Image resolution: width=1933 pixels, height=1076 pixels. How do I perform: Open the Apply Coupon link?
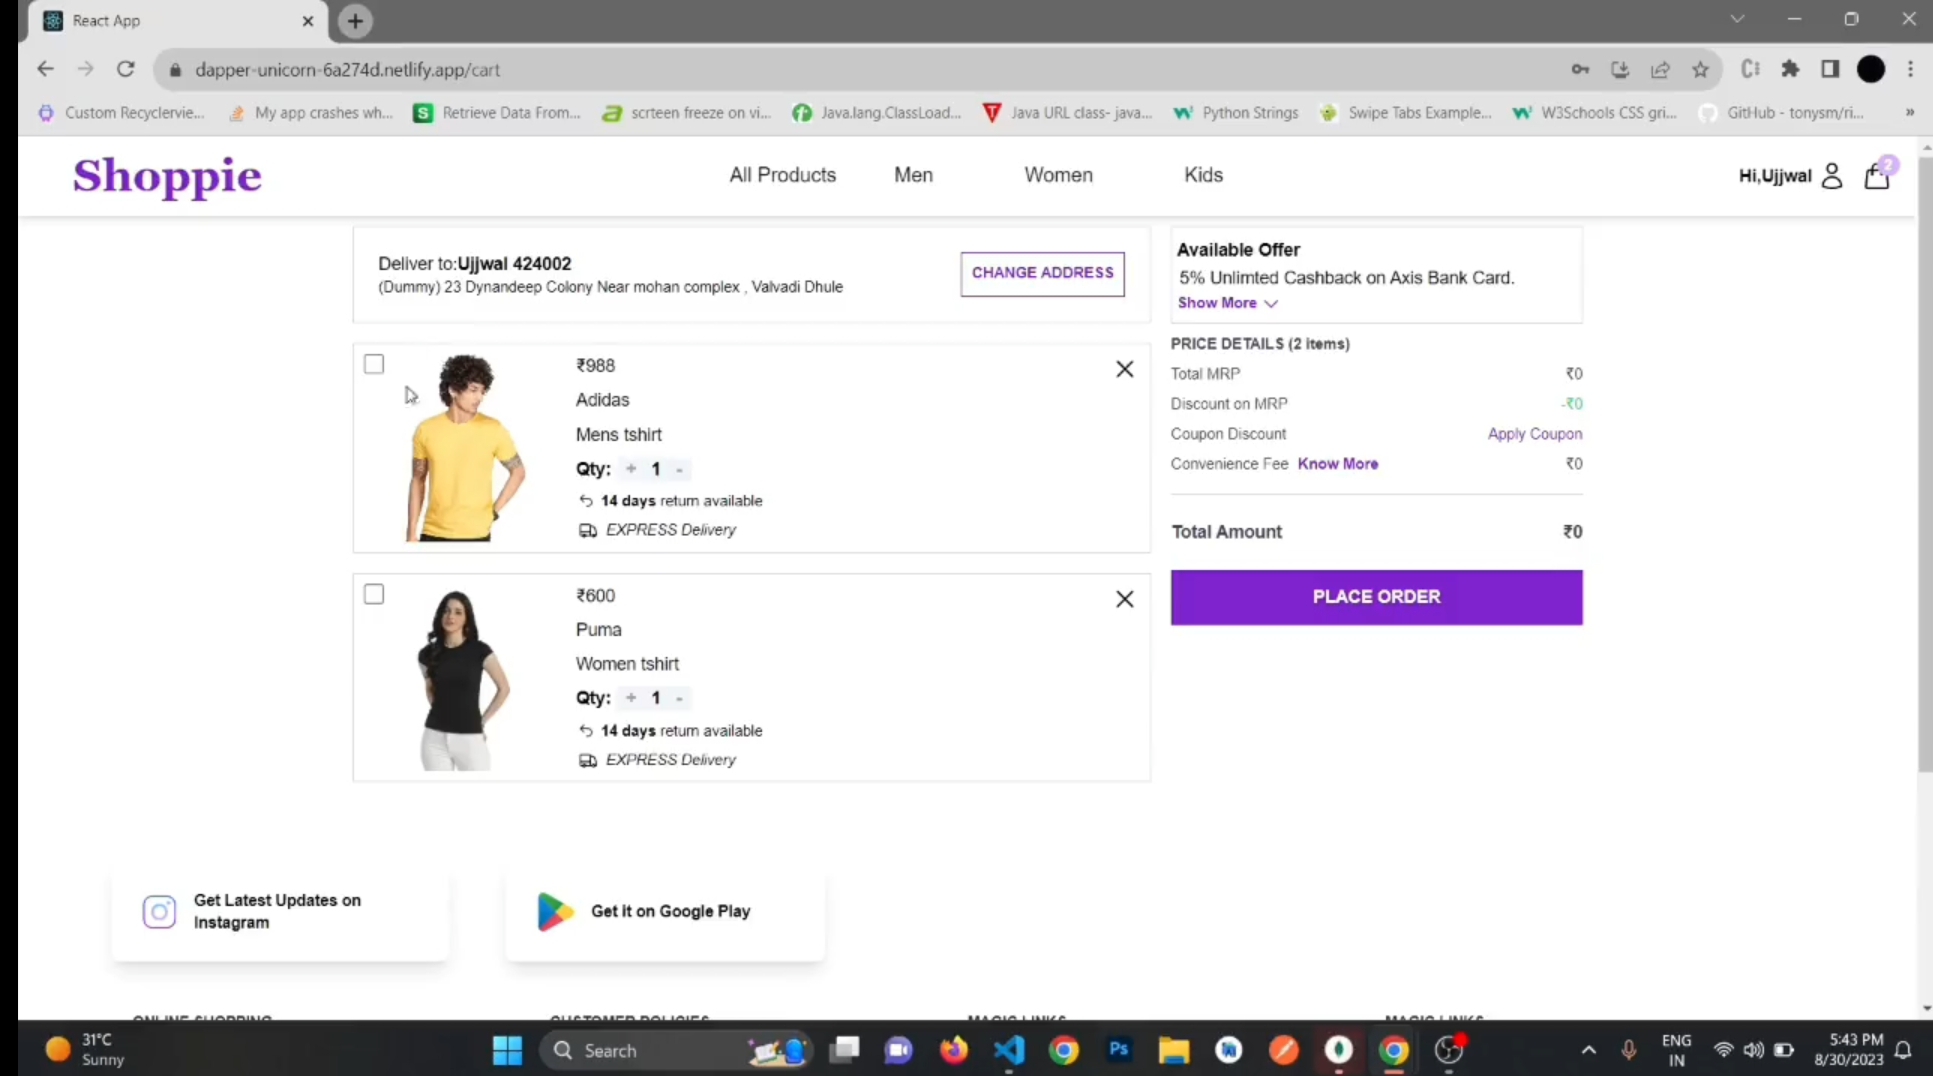(1535, 434)
